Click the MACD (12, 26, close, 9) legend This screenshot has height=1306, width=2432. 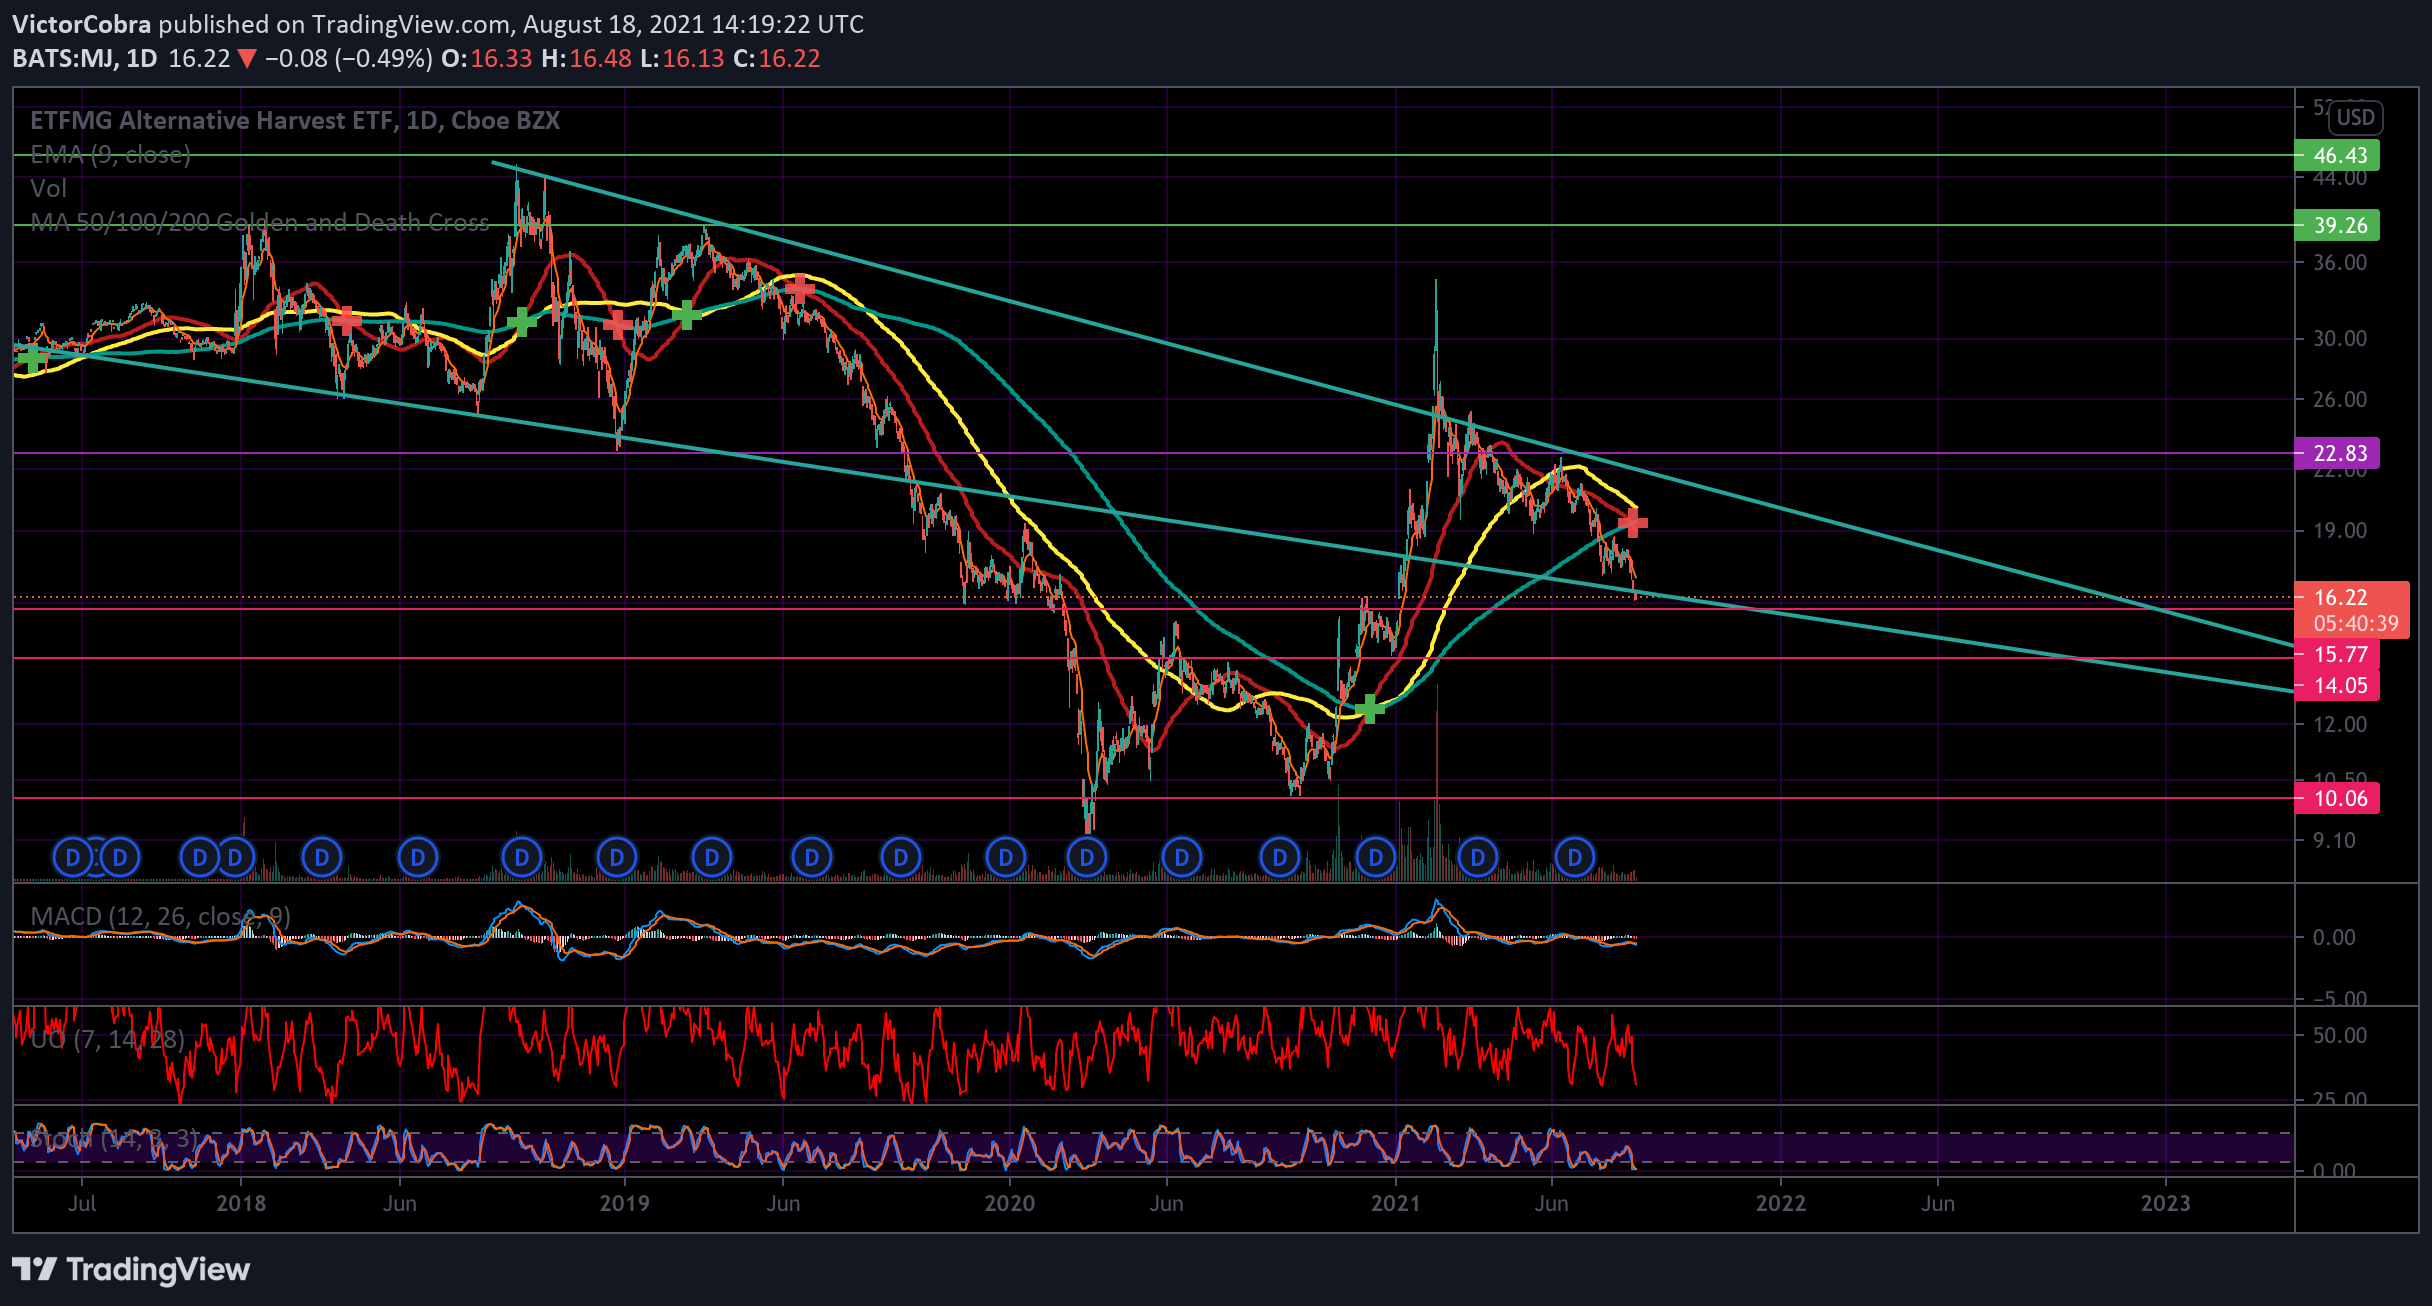(x=160, y=916)
